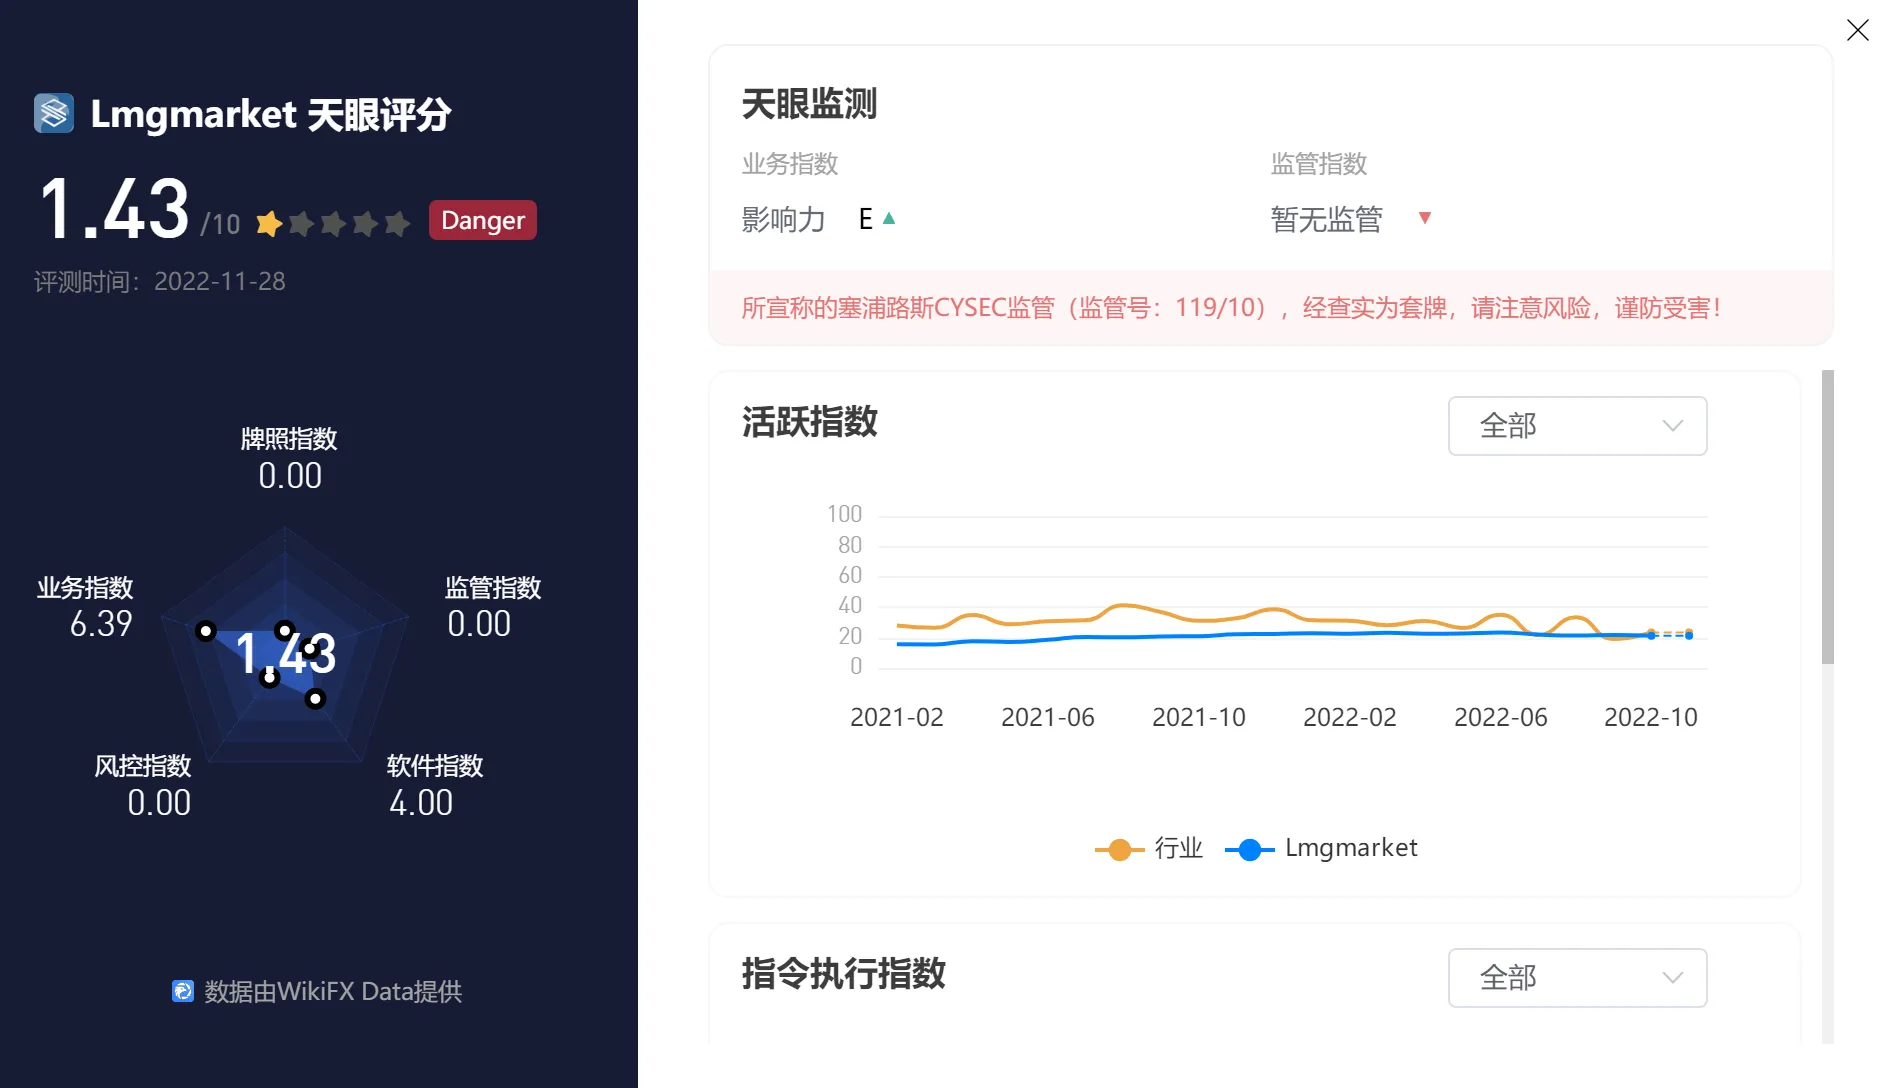Toggle the Lmgmarket legend series

(1321, 849)
